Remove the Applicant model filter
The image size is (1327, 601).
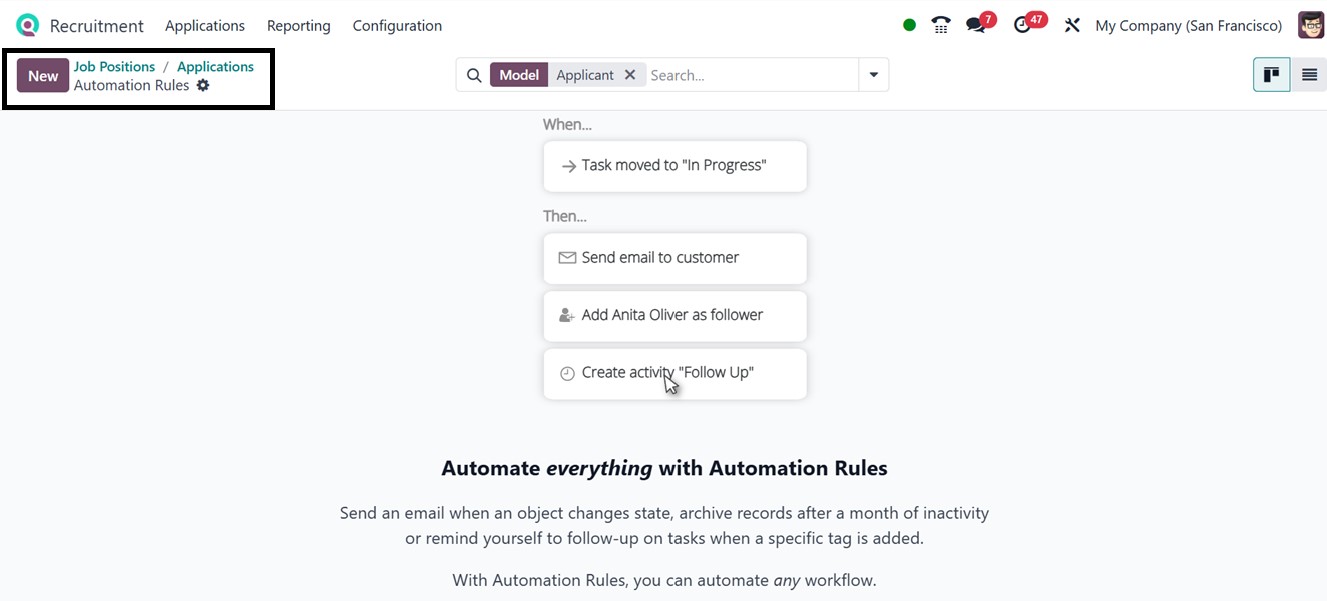[x=629, y=75]
